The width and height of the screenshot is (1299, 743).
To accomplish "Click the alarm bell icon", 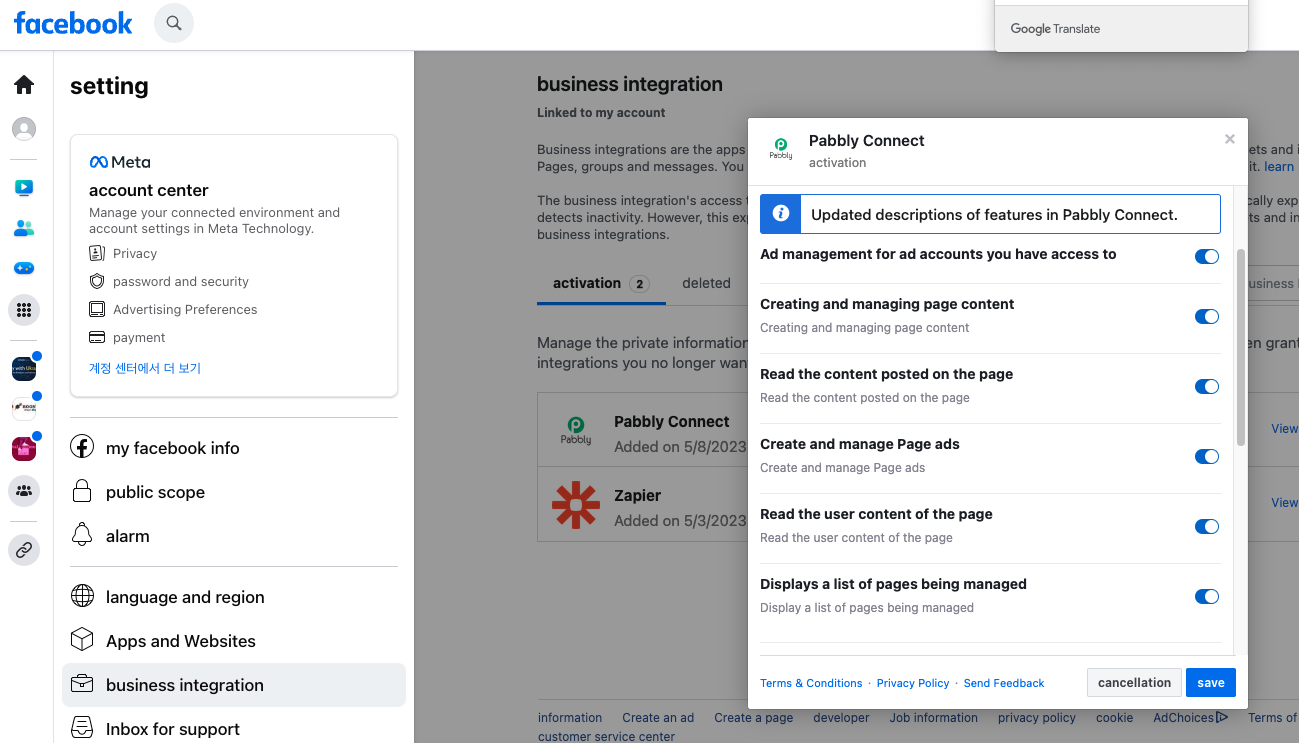I will 82,535.
